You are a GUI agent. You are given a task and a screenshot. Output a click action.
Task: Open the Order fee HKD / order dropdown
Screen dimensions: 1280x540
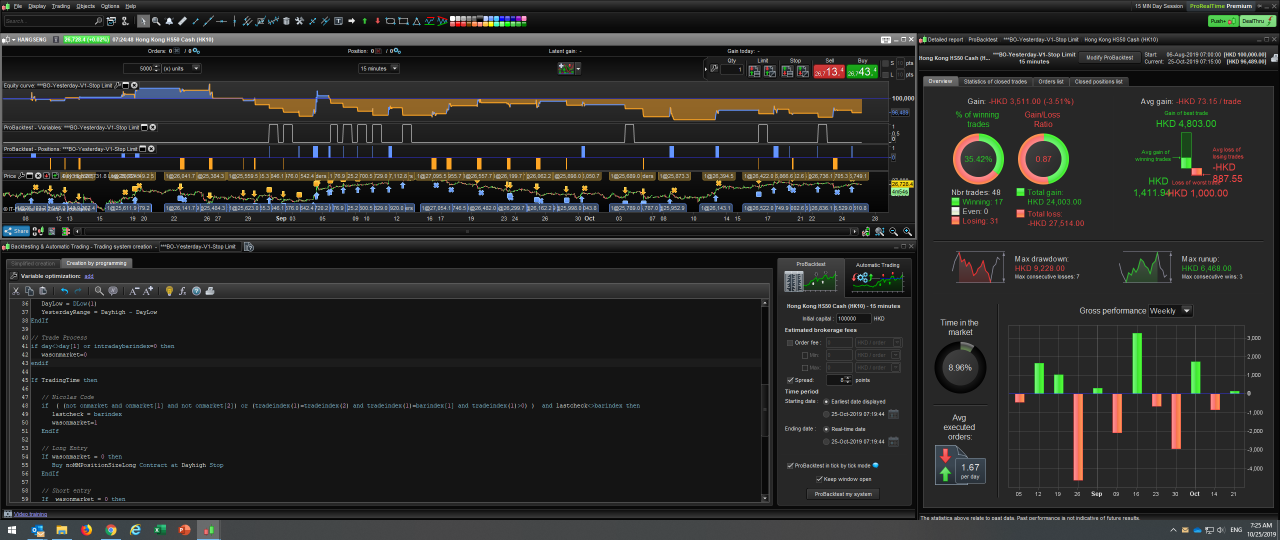881,343
